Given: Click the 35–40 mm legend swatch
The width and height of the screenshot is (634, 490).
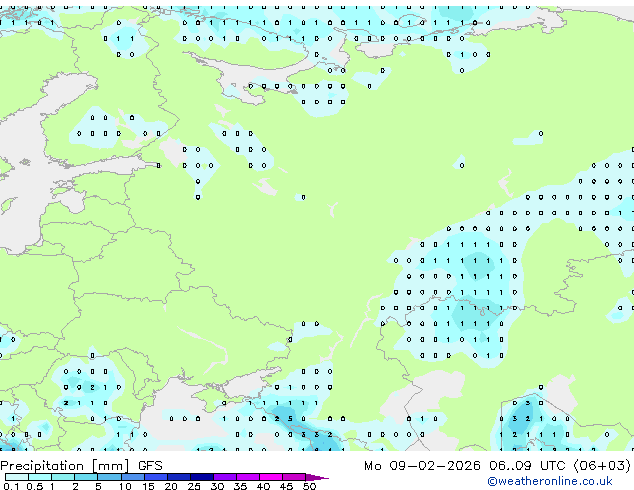Looking at the screenshot, I should (248, 477).
